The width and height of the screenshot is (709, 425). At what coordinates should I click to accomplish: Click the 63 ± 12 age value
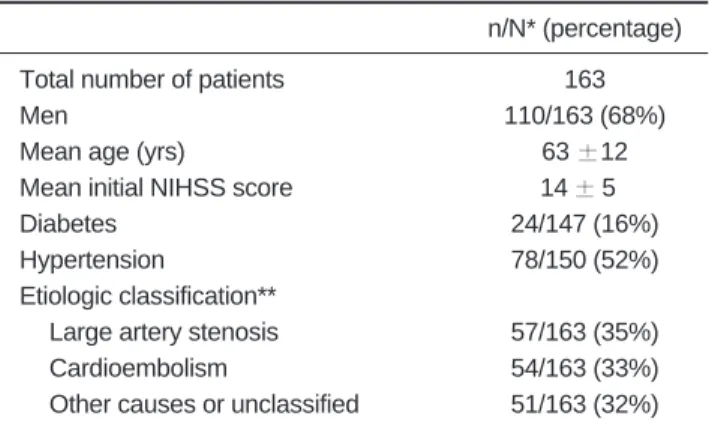point(585,152)
